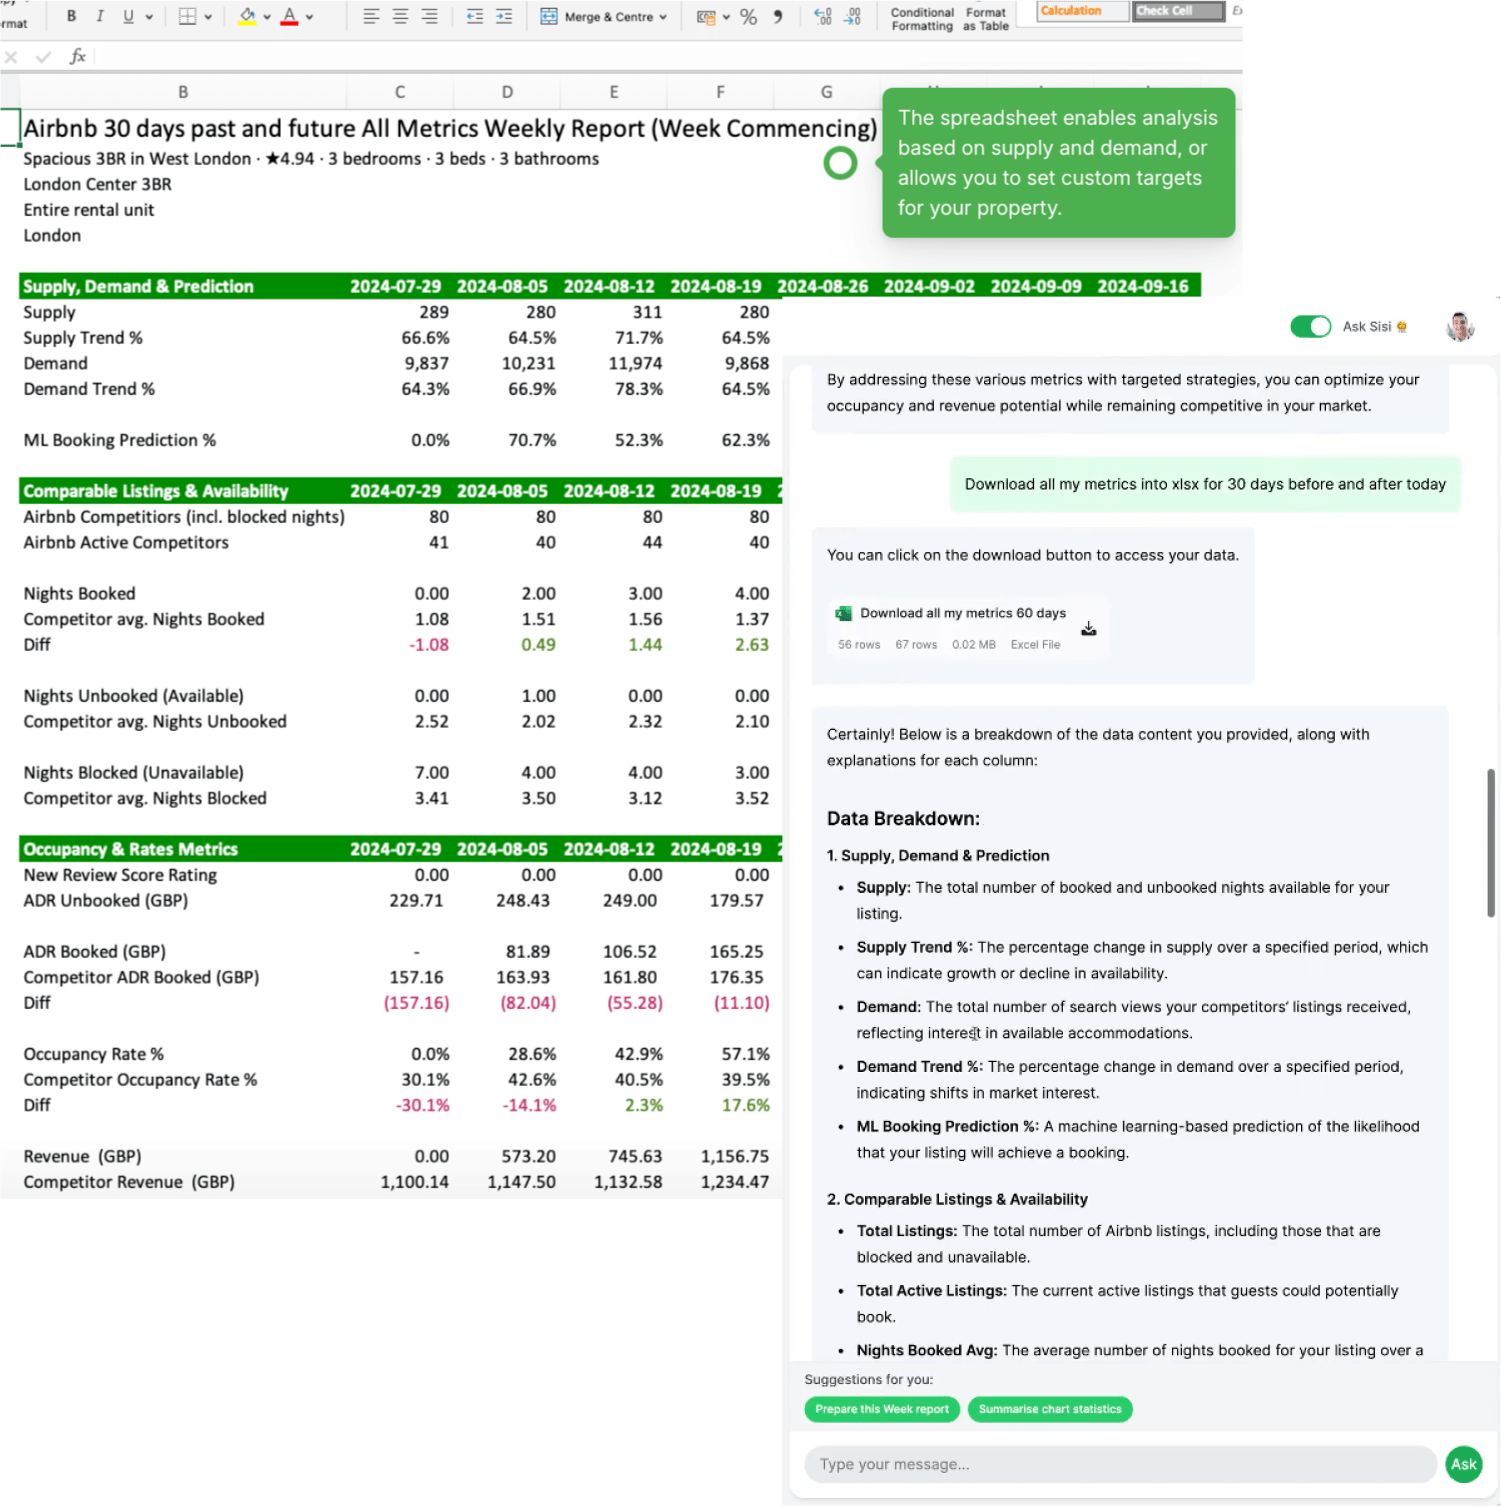Viewport: 1501px width, 1506px height.
Task: Toggle italic formatting in Excel toolbar
Action: pyautogui.click(x=100, y=16)
